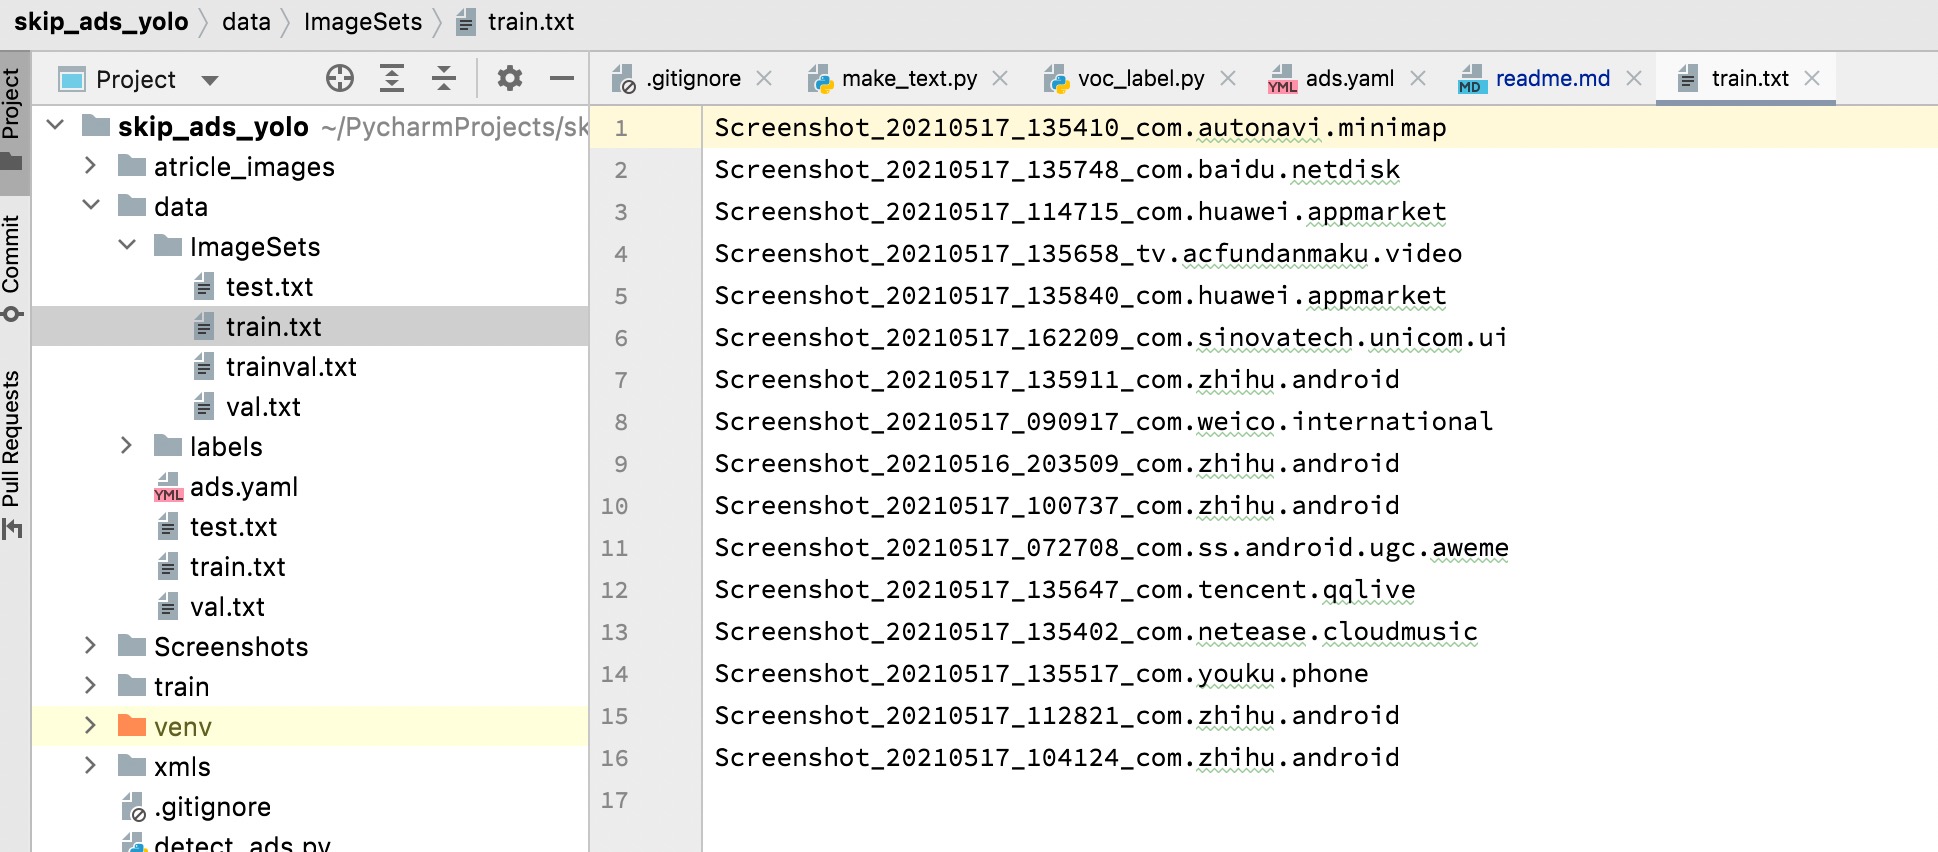The image size is (1938, 852).
Task: Expand the venv folder
Action: [90, 725]
